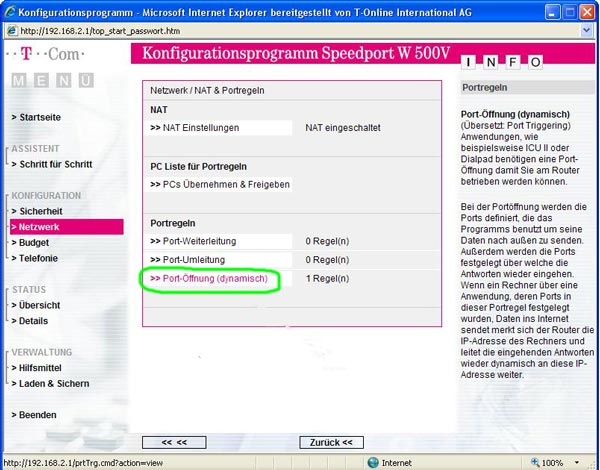
Task: Click '1 Regel(n)' next to Port-Öffnung
Action: 328,278
